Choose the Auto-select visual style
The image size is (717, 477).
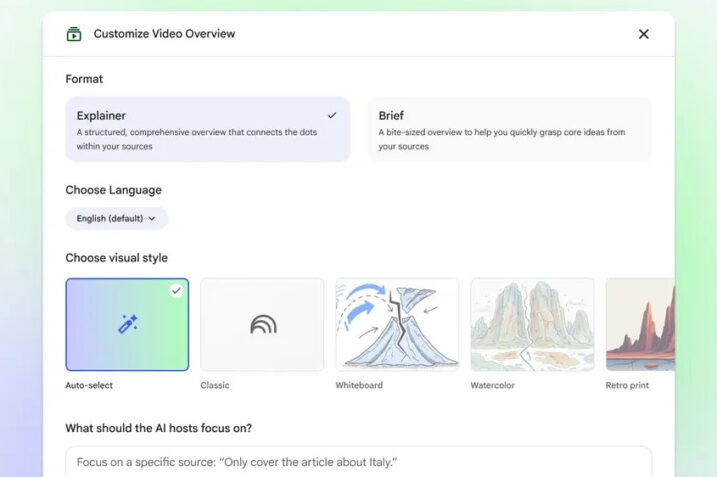pyautogui.click(x=127, y=324)
